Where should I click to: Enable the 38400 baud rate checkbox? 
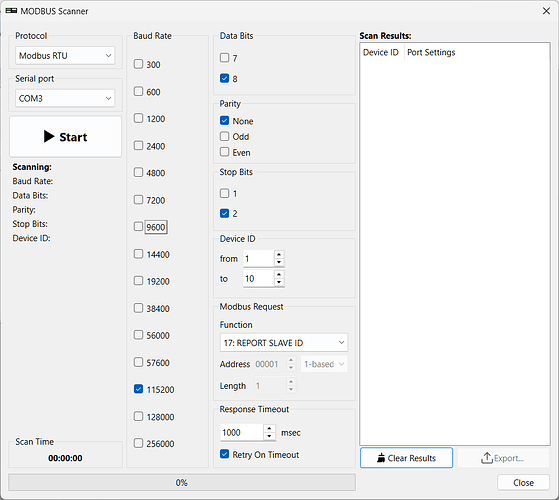(x=138, y=308)
